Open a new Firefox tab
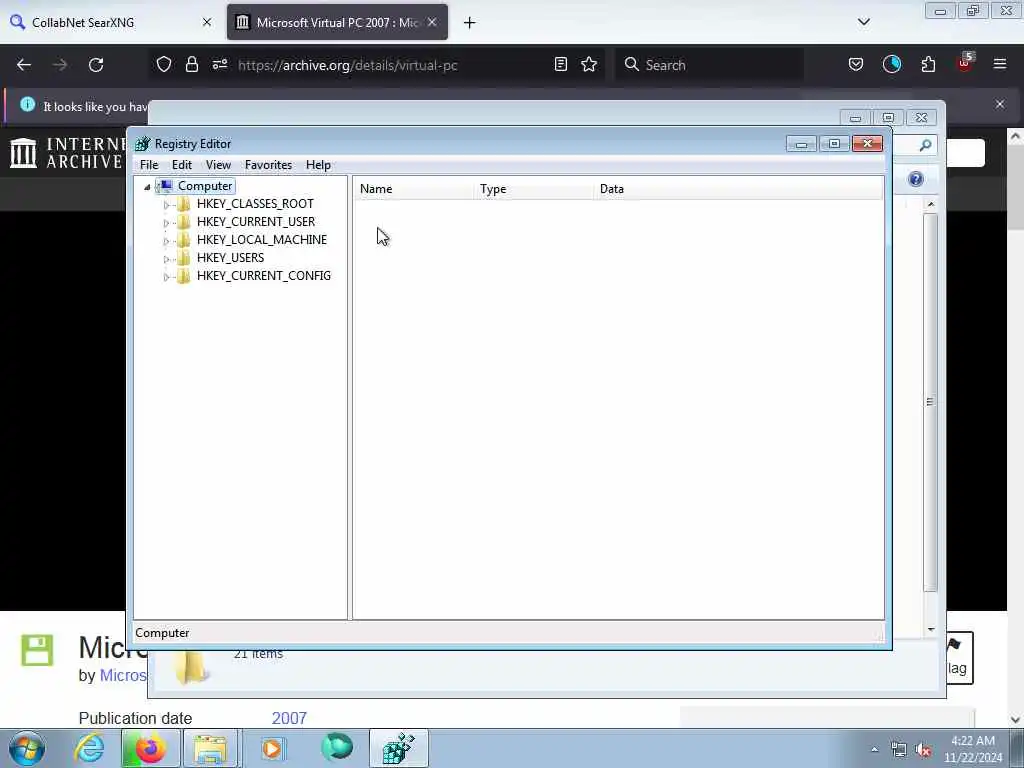 click(470, 23)
